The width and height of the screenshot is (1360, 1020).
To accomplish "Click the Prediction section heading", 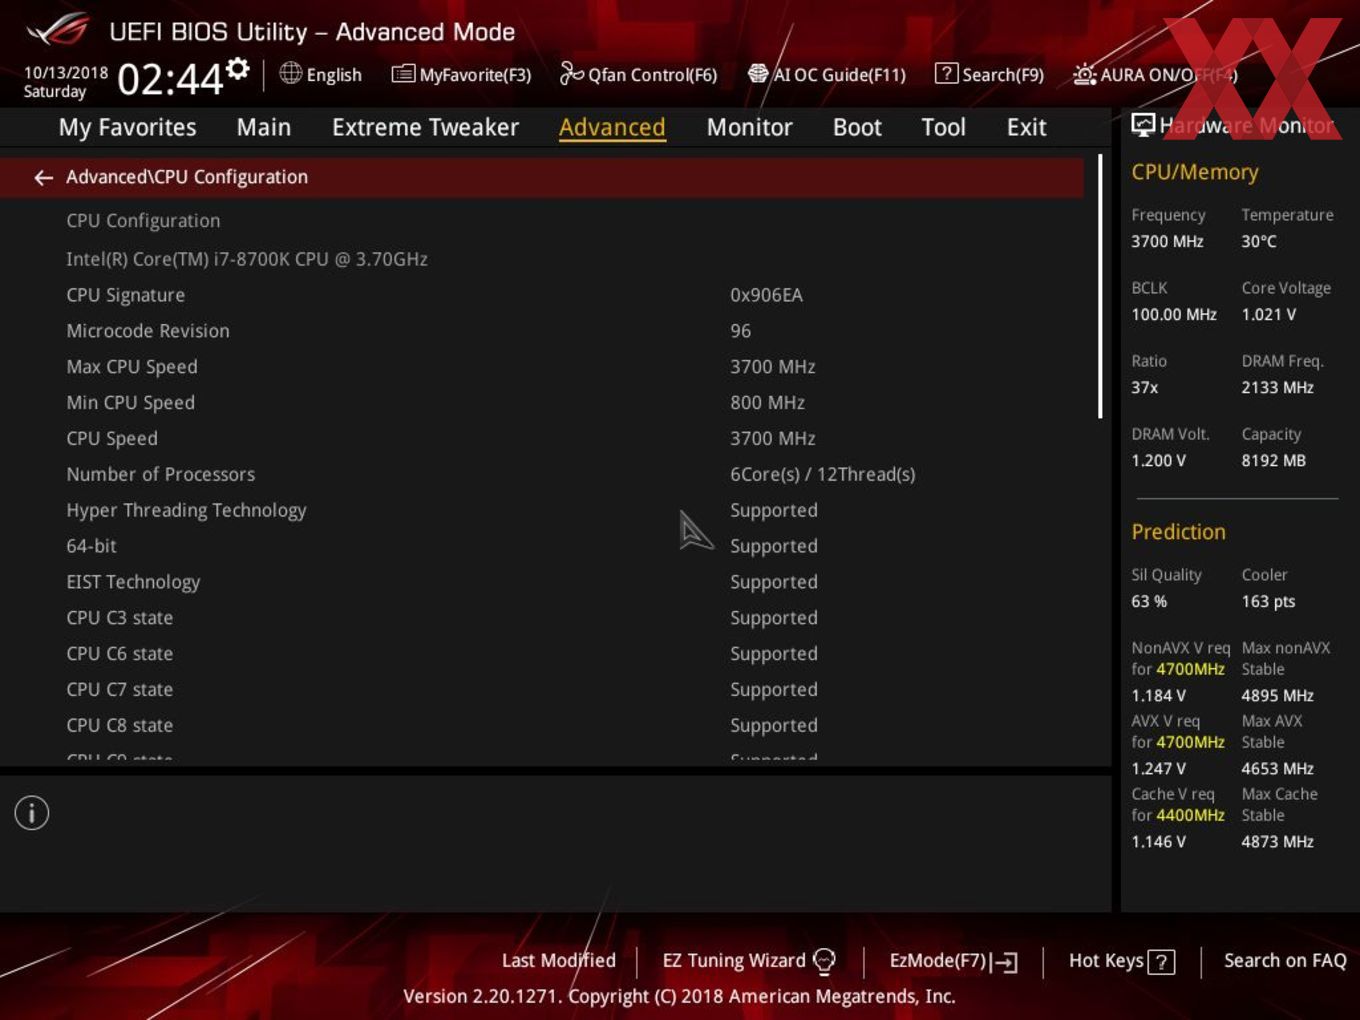I will click(x=1178, y=532).
